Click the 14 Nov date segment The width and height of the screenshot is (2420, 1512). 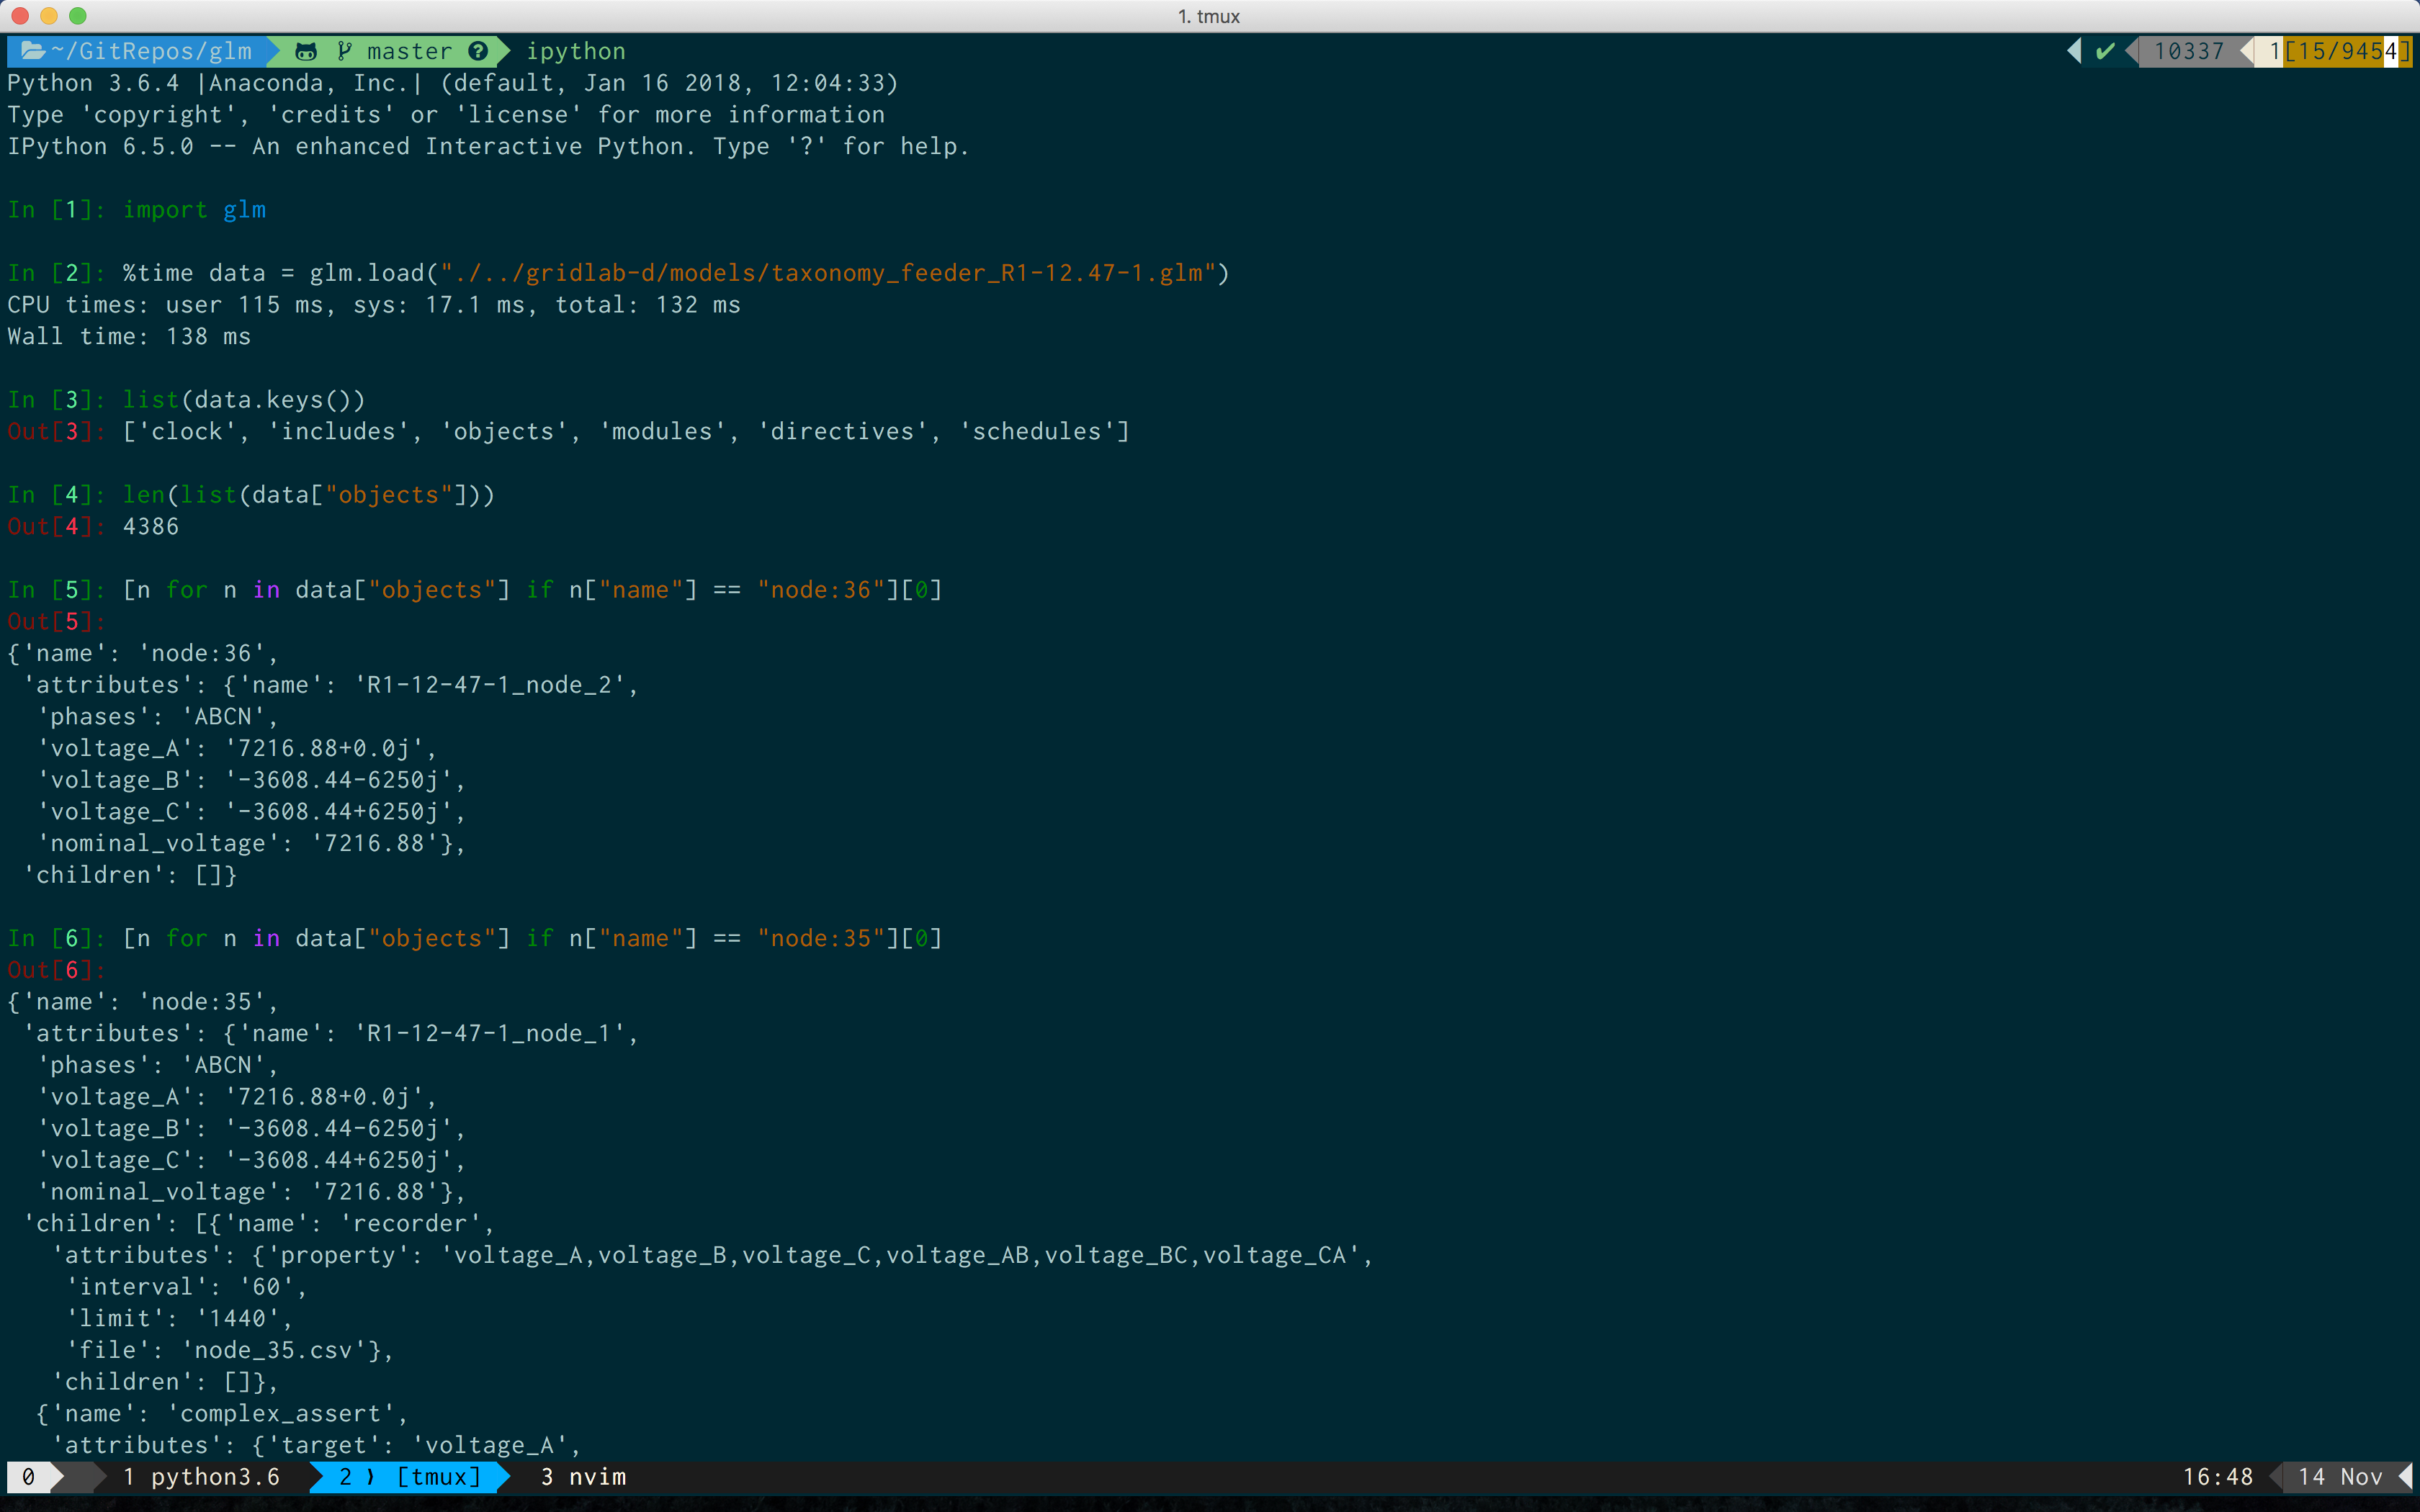tap(2340, 1477)
